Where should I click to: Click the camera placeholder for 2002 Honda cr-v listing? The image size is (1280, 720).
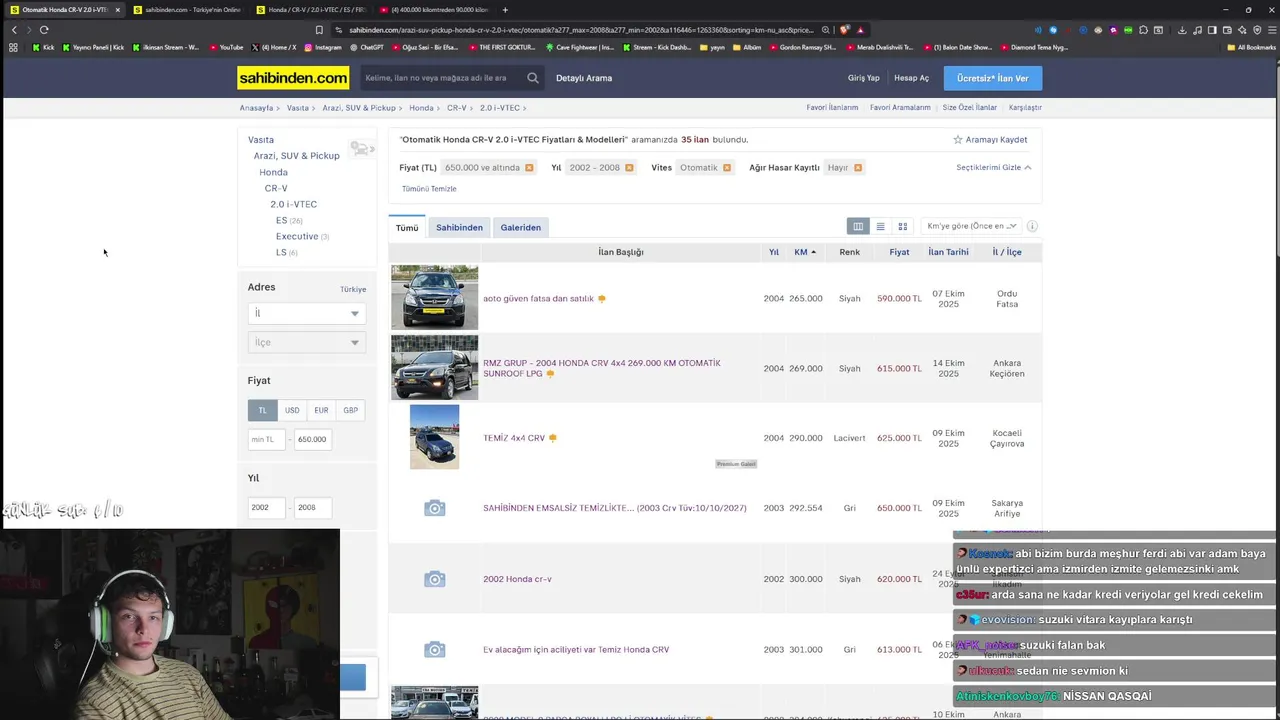pos(434,579)
